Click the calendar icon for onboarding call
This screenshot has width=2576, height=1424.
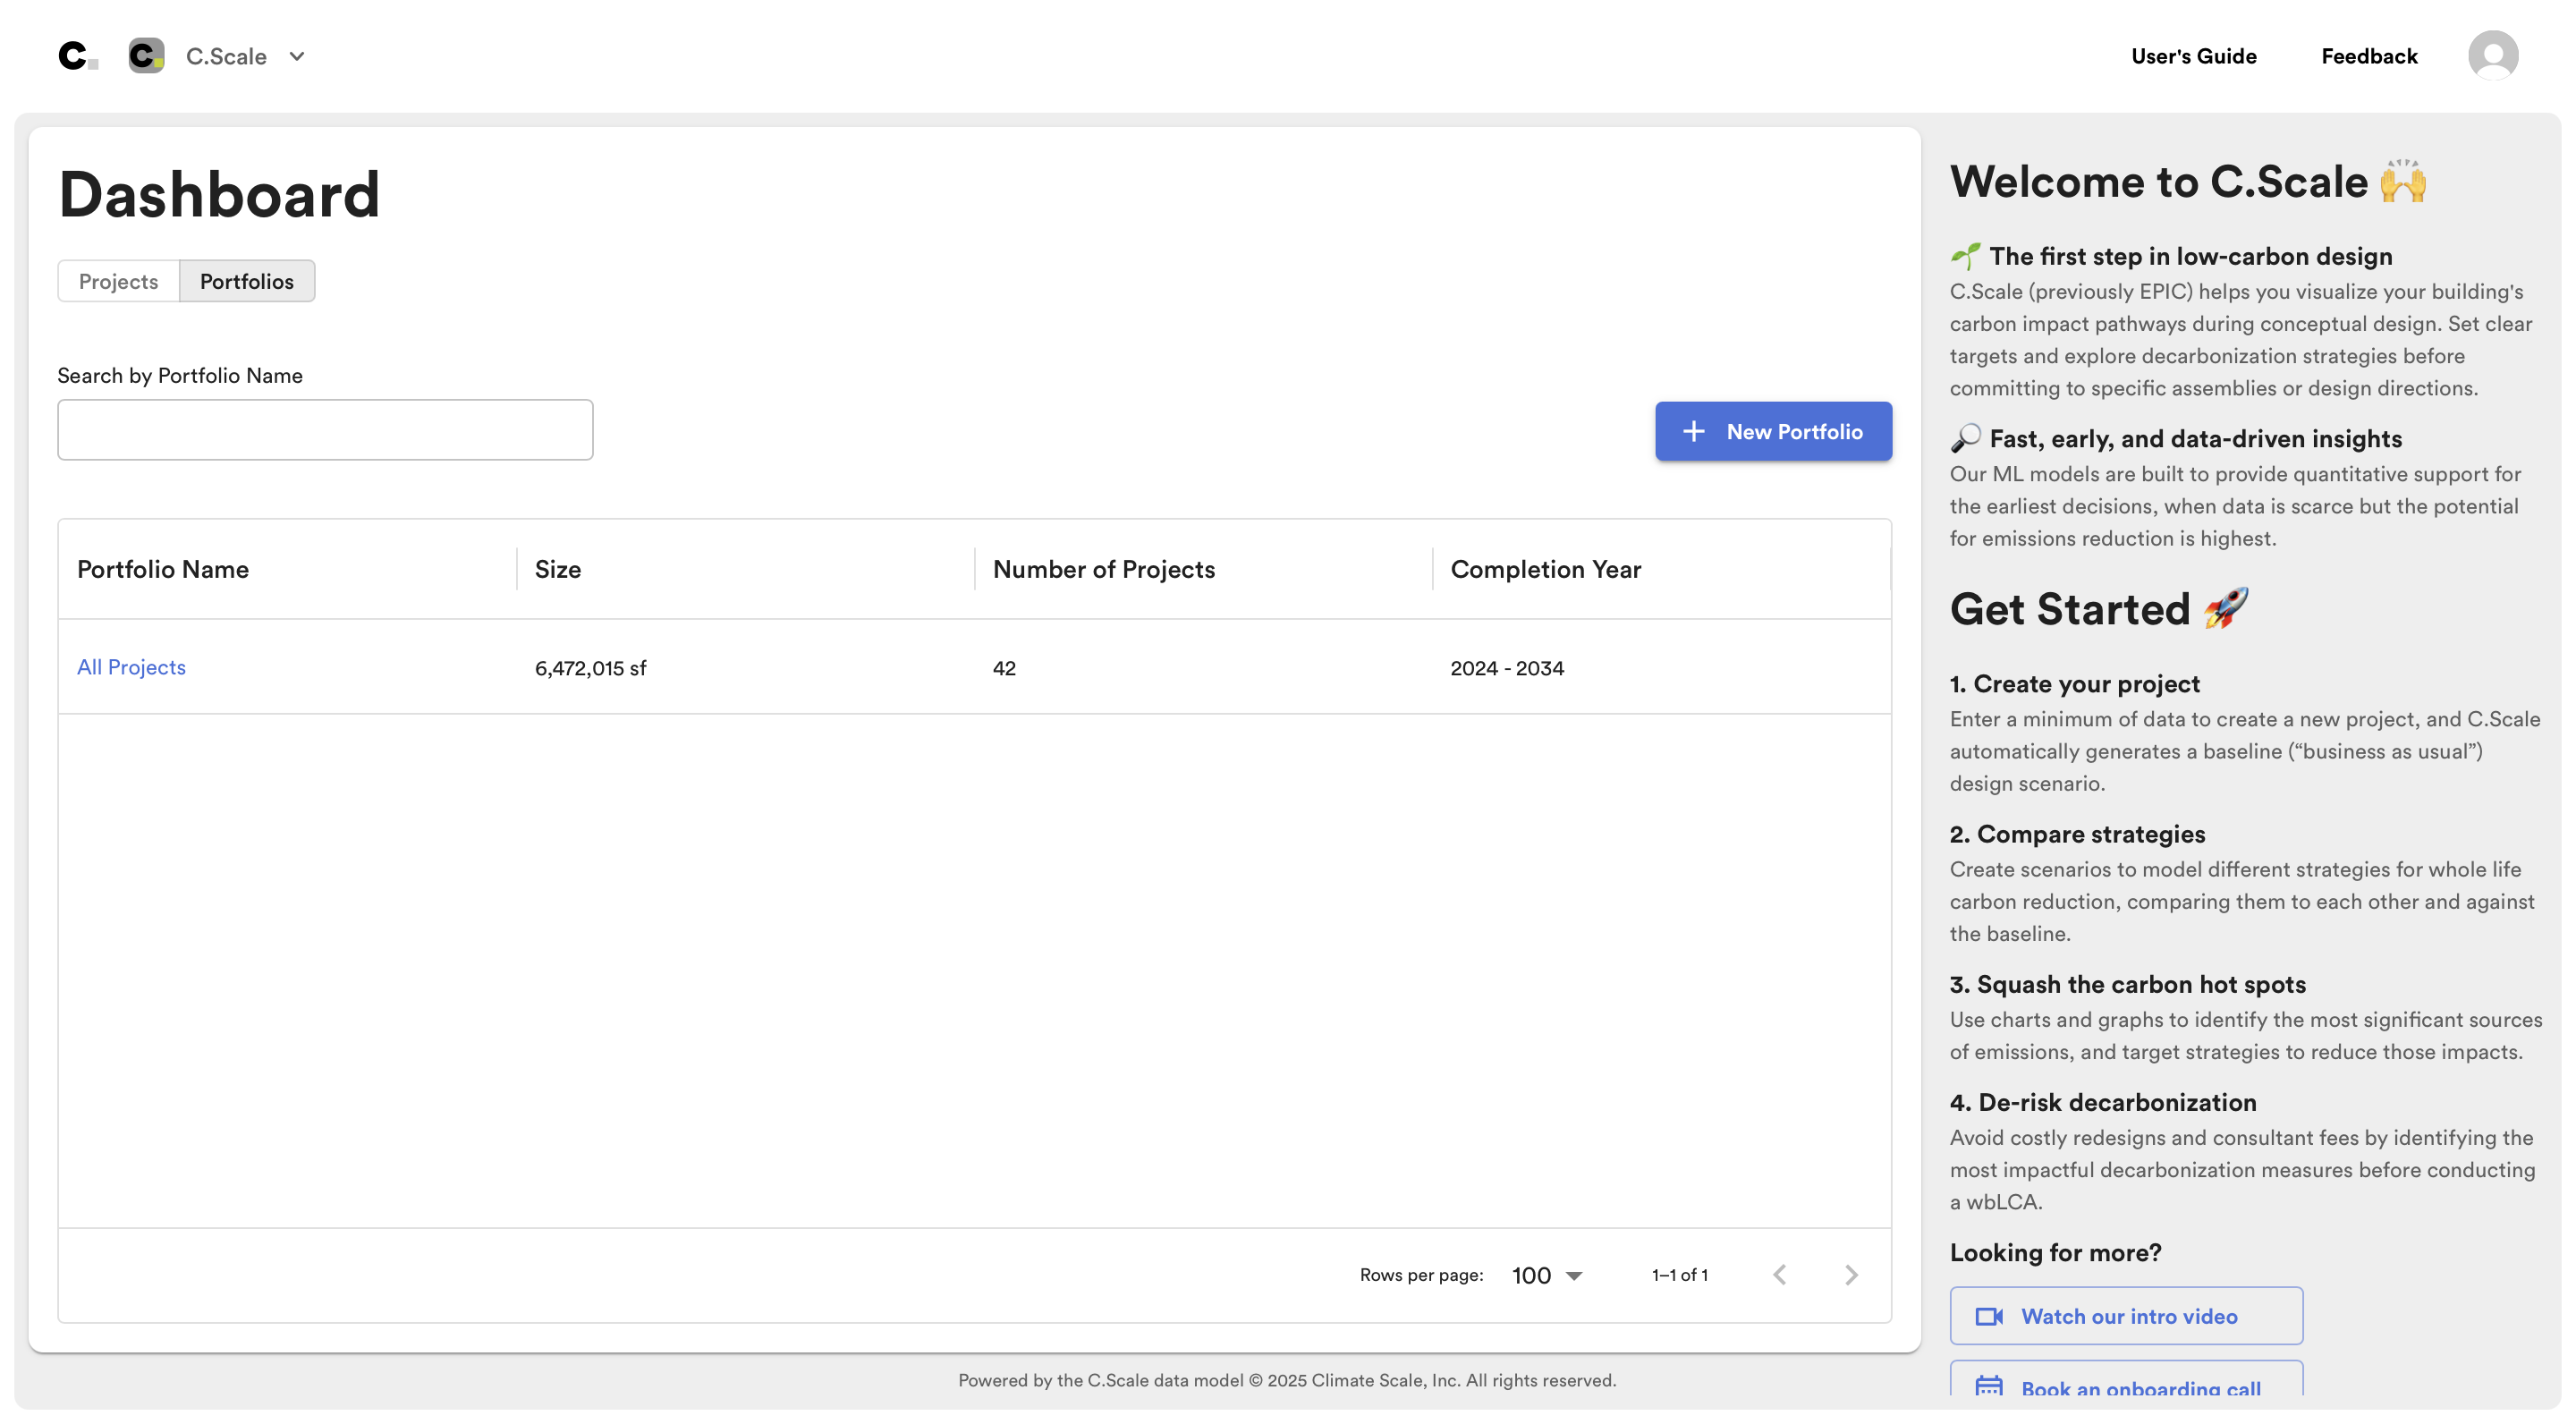coord(1989,1385)
